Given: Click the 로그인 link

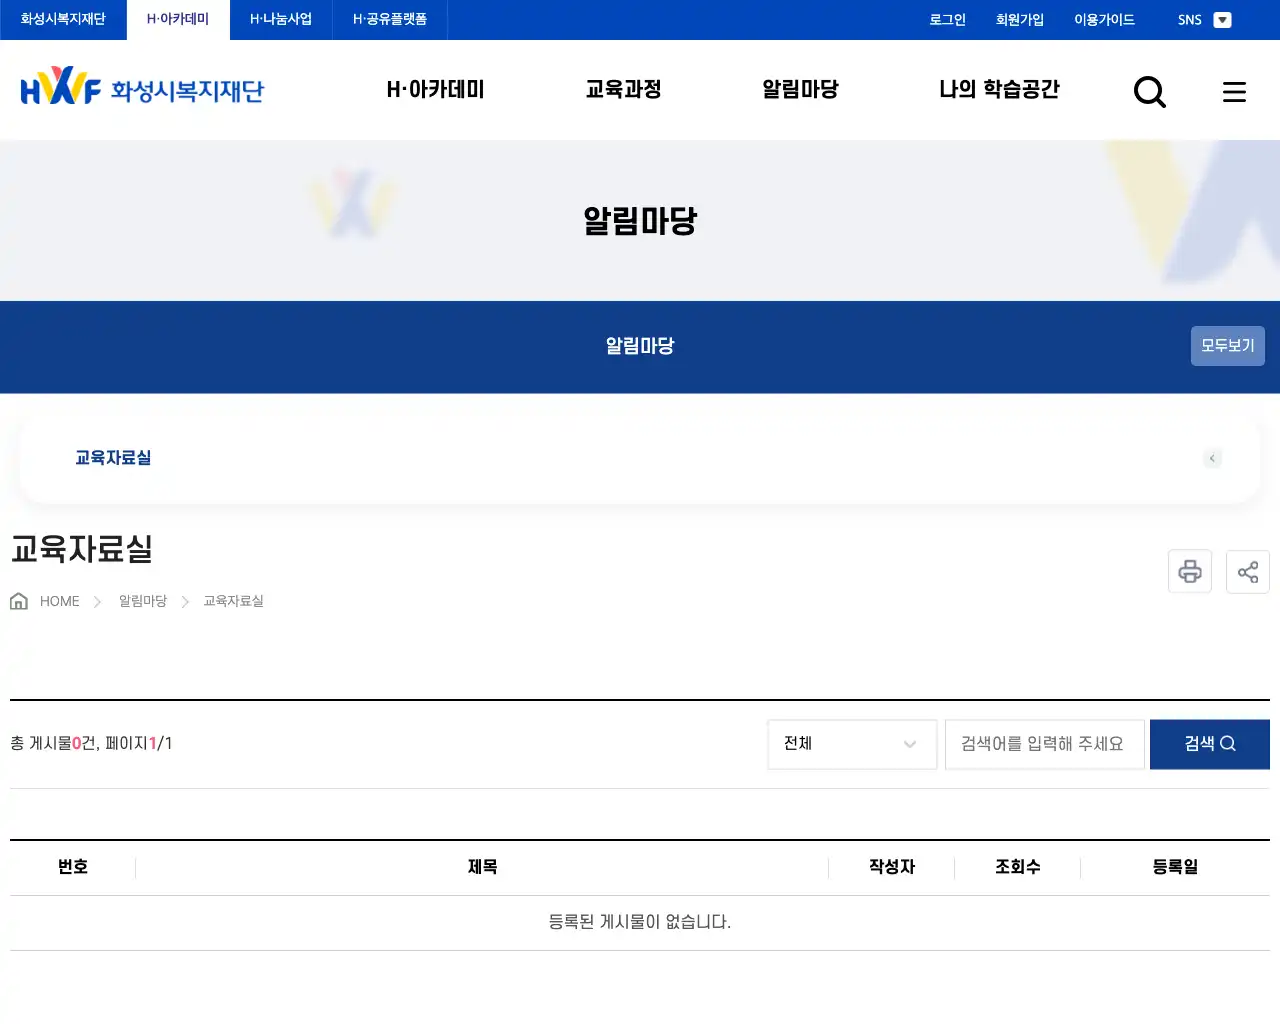Looking at the screenshot, I should coord(946,19).
